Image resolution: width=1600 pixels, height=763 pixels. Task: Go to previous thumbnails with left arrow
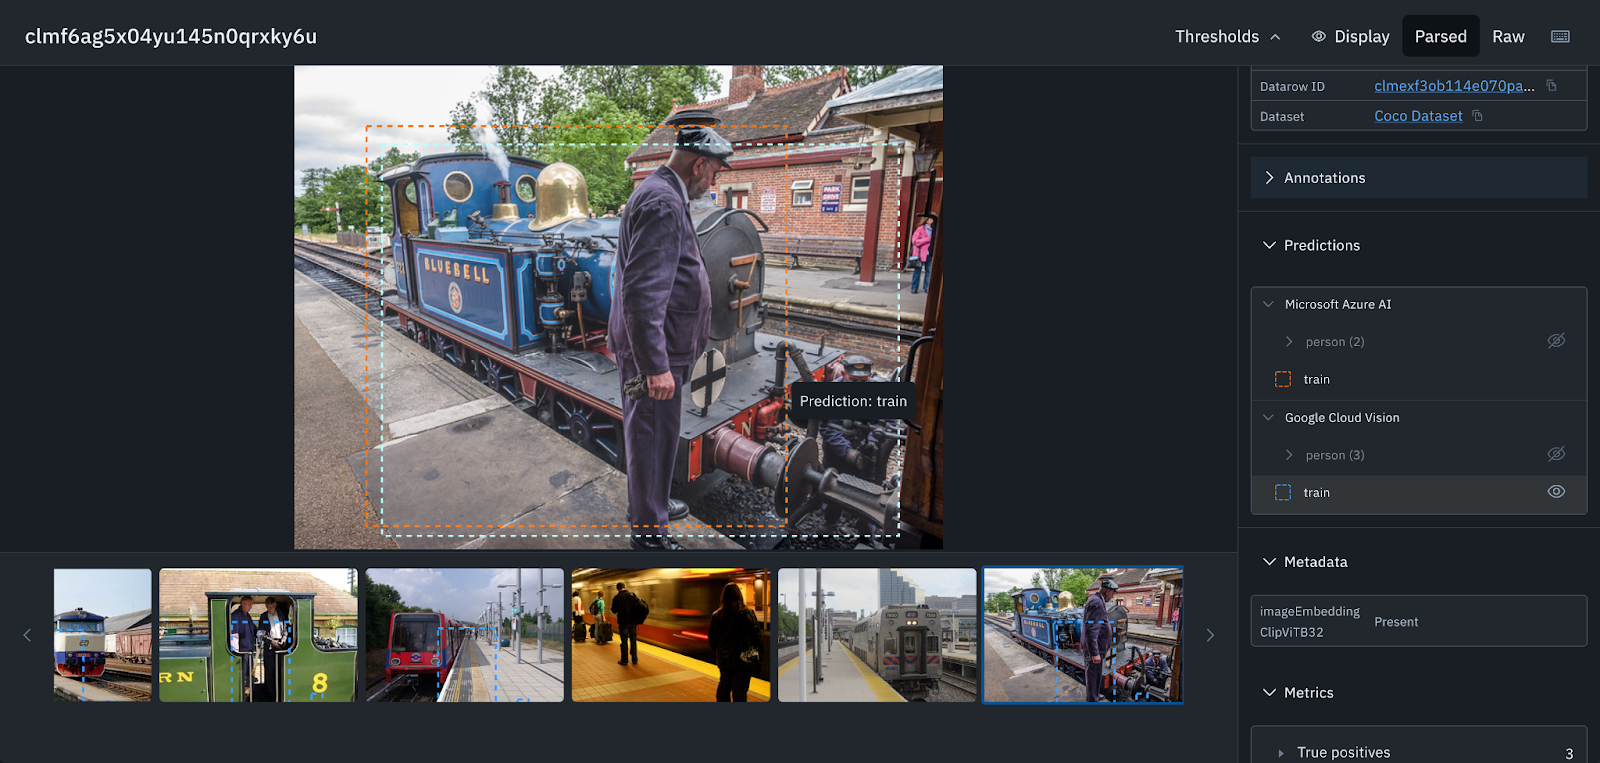click(27, 635)
